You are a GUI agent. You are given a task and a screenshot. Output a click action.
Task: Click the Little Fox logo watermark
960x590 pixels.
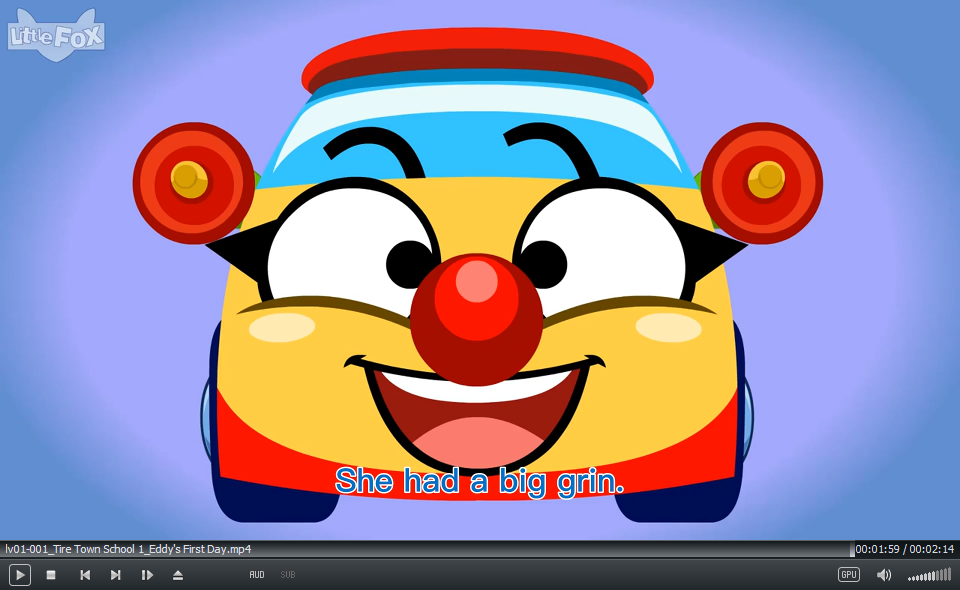(57, 35)
